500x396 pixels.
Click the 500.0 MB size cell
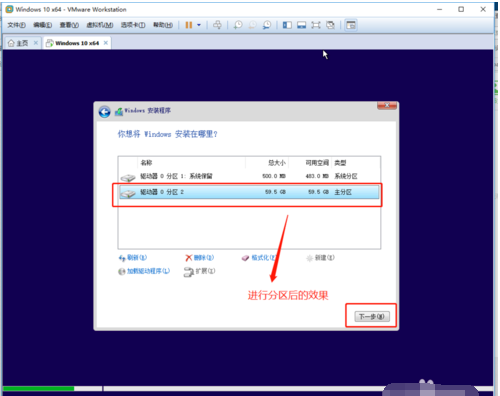click(274, 176)
